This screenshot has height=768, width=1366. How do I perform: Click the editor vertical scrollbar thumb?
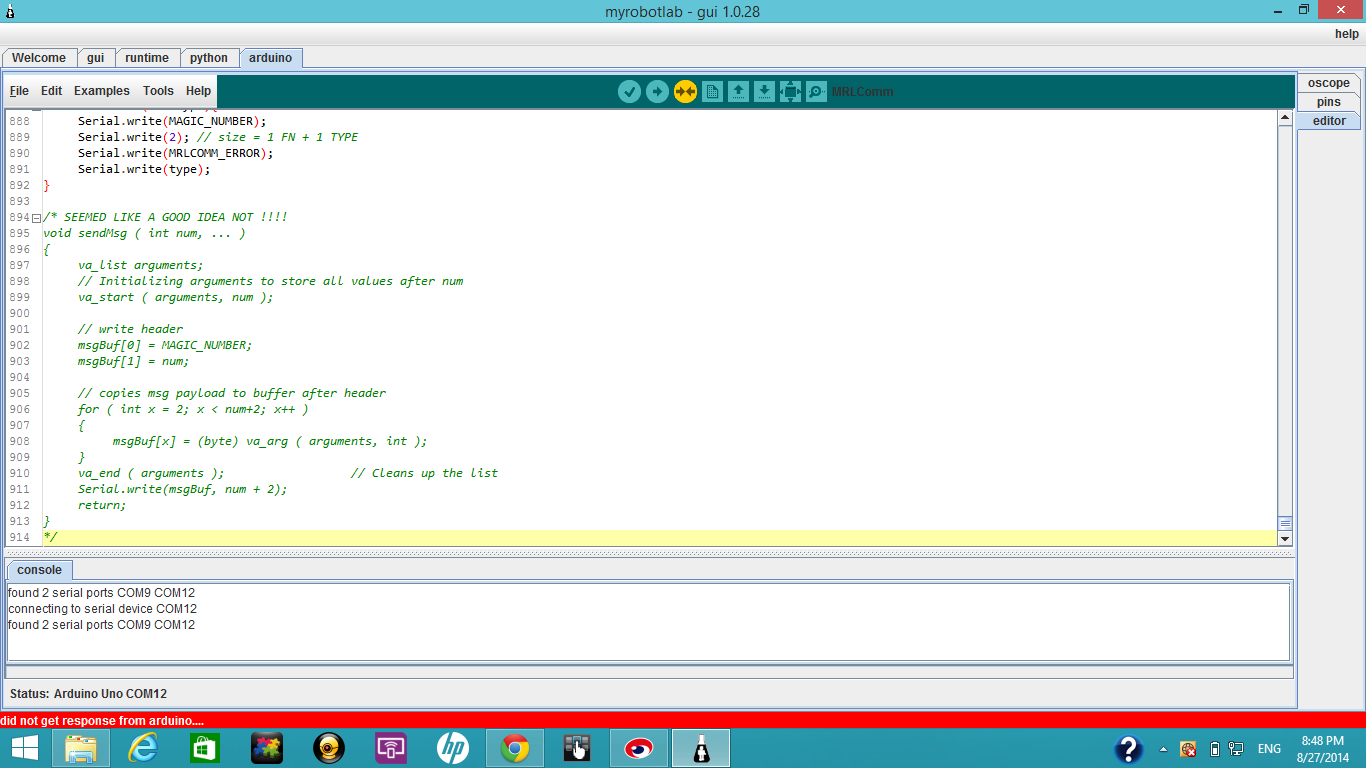1285,523
